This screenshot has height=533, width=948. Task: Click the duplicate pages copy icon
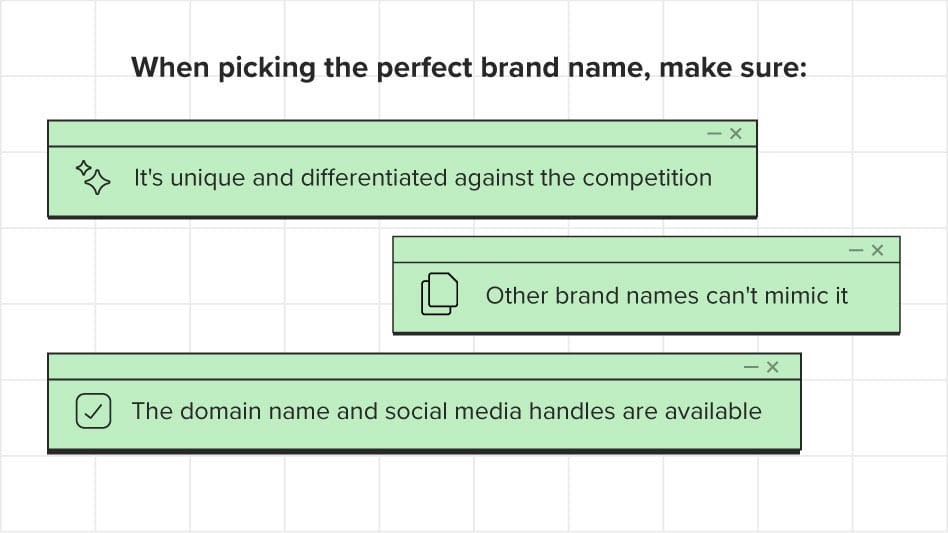[440, 294]
